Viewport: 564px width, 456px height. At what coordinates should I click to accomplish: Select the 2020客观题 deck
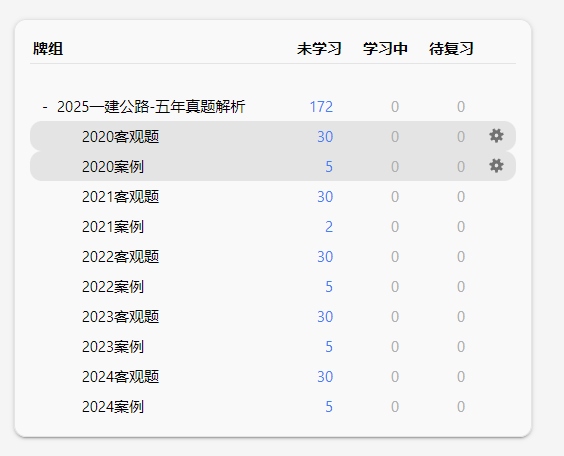pyautogui.click(x=120, y=137)
